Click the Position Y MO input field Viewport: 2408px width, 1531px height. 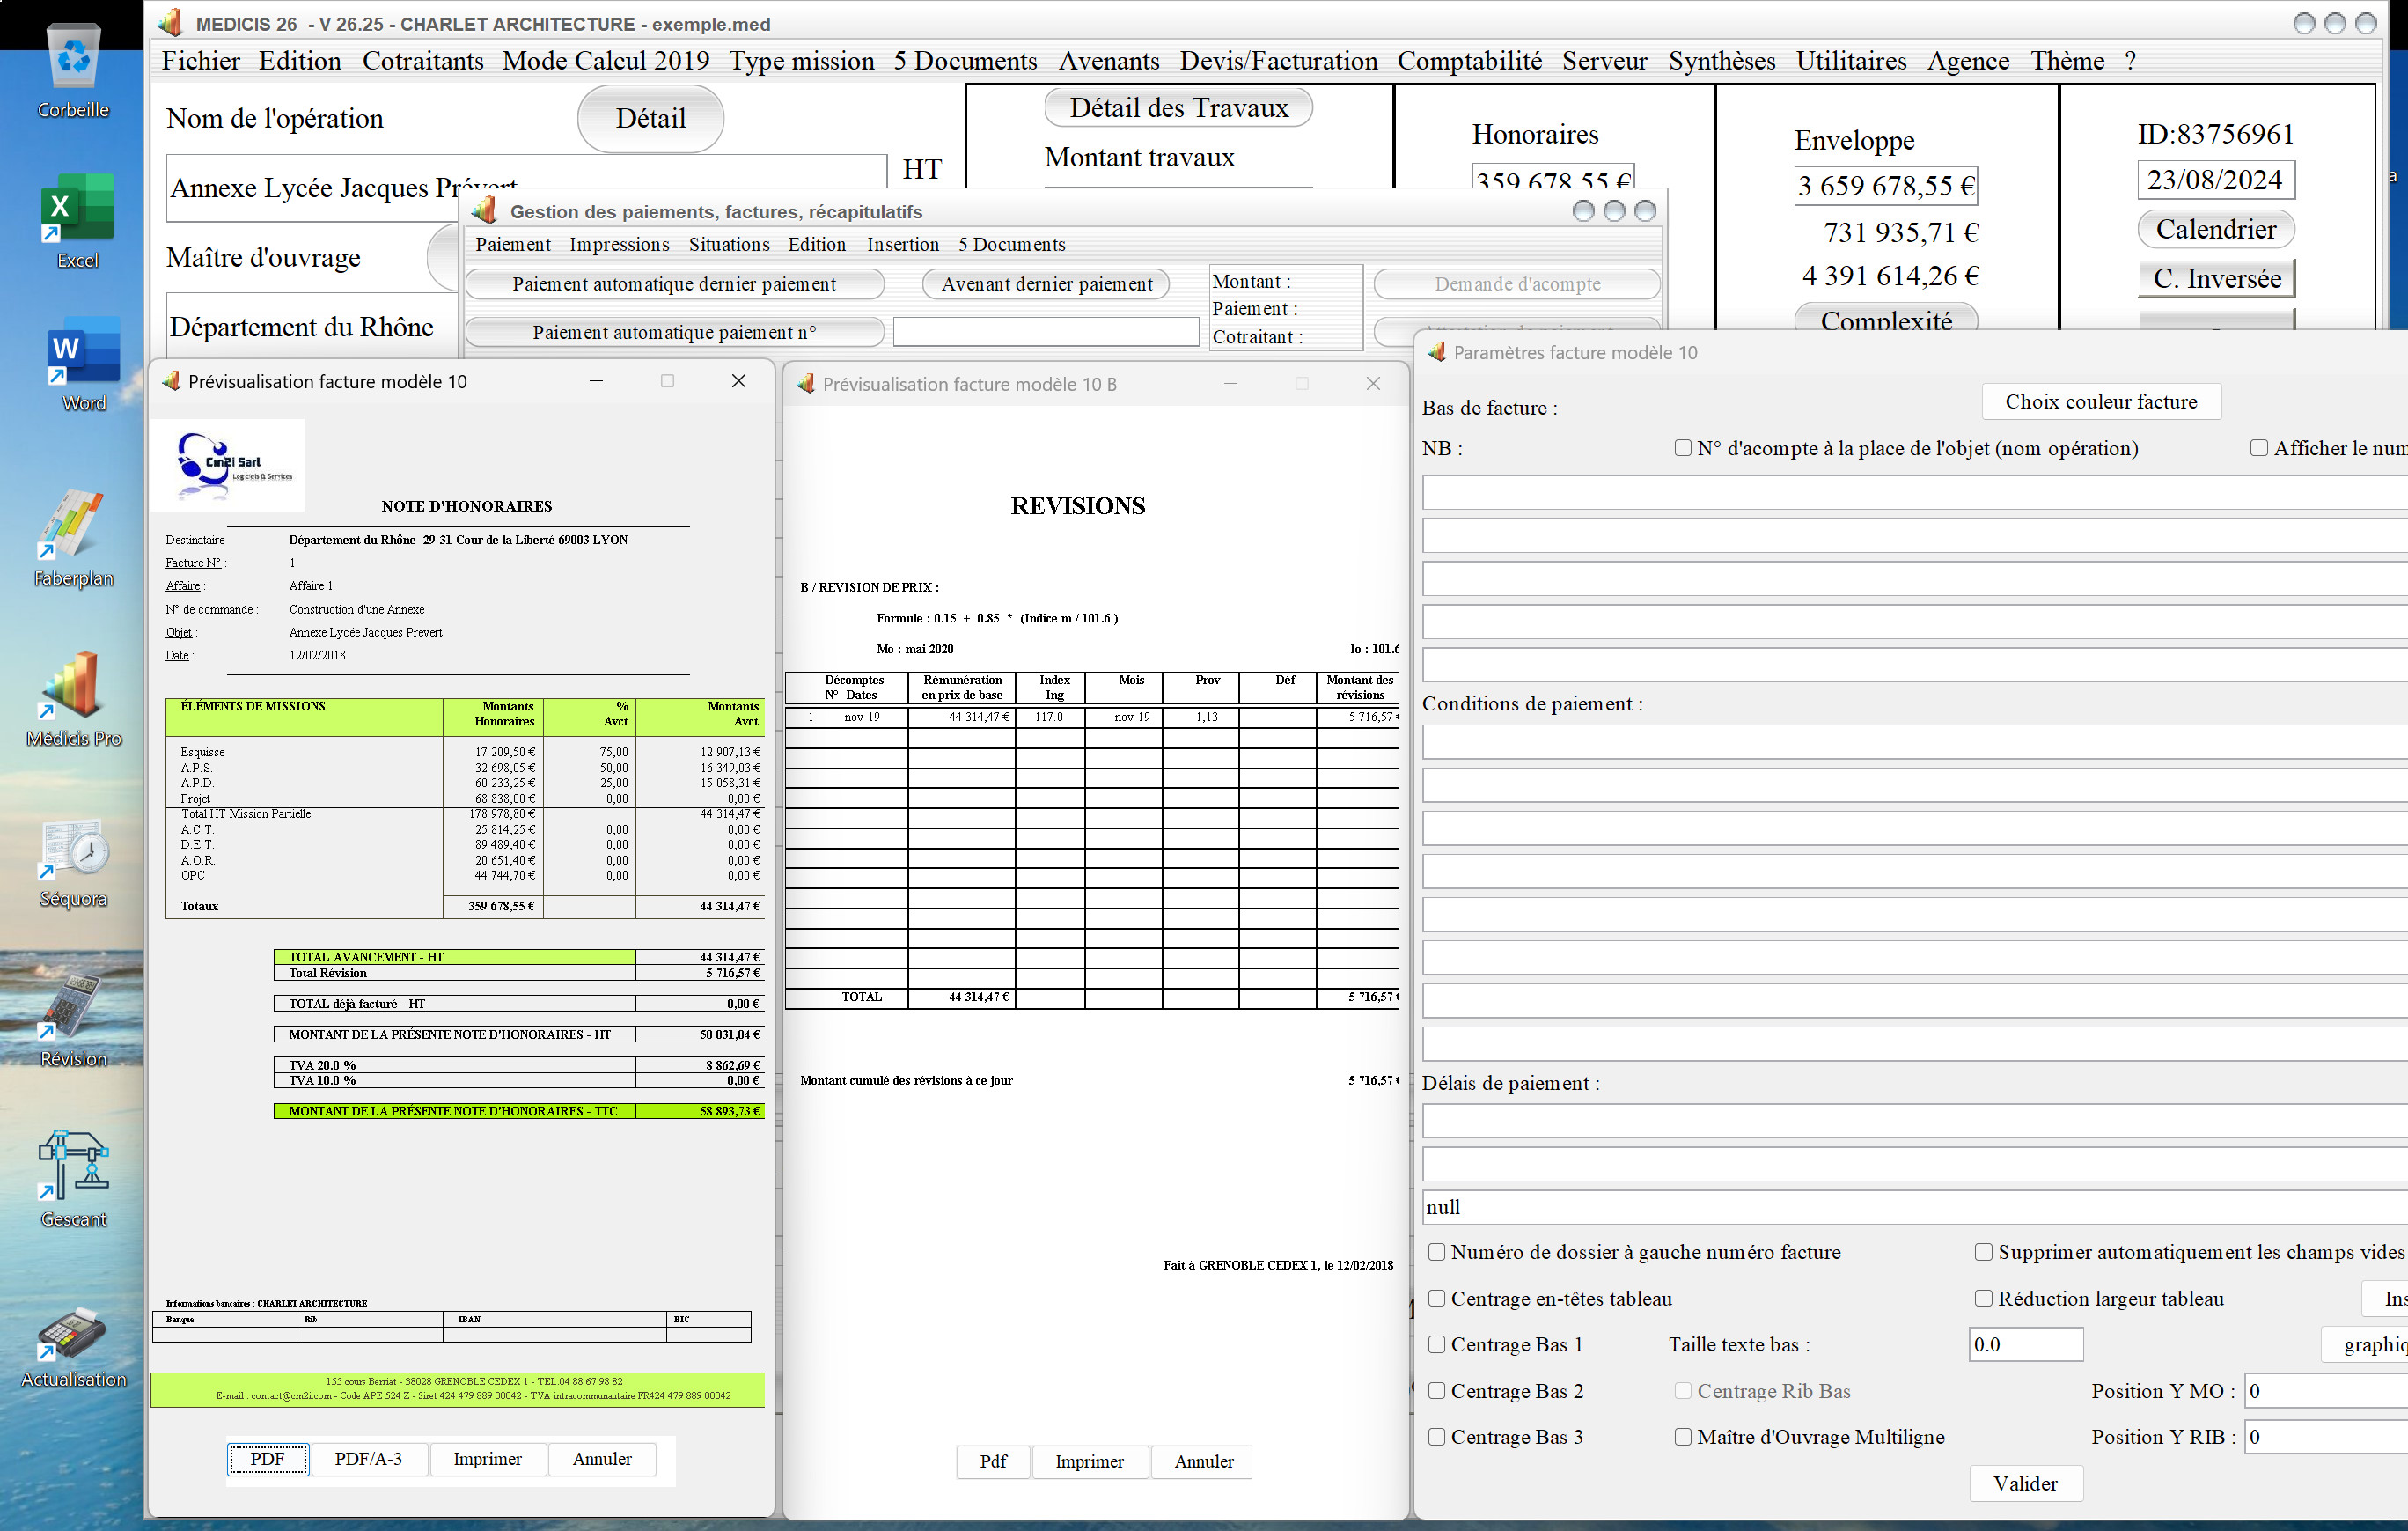click(x=2327, y=1391)
